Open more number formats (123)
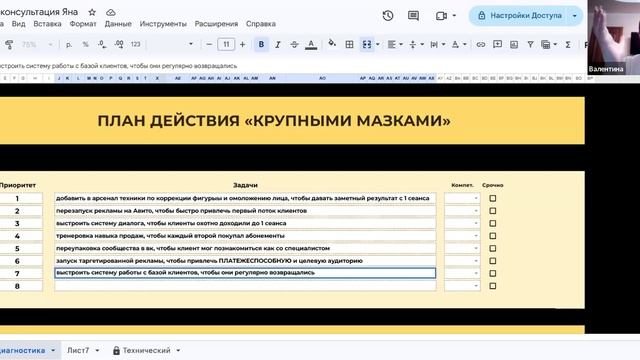This screenshot has width=640, height=360. pyautogui.click(x=136, y=44)
